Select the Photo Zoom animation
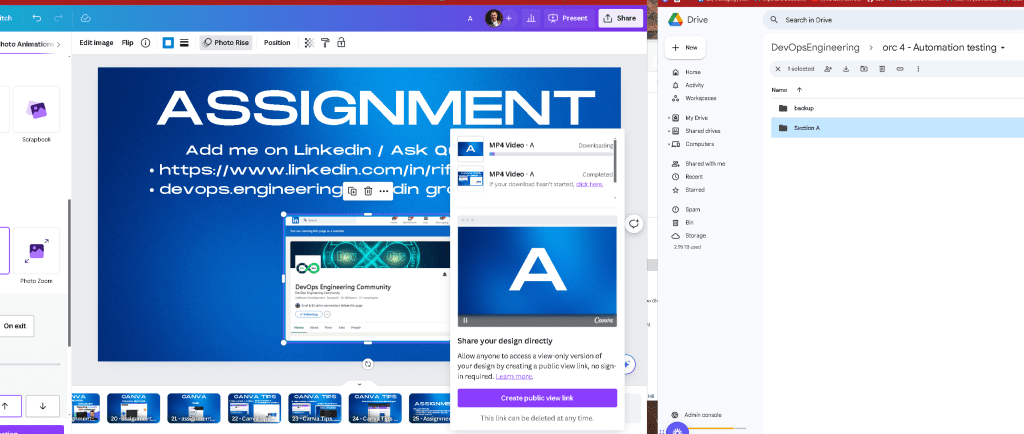This screenshot has width=1024, height=434. pyautogui.click(x=36, y=251)
